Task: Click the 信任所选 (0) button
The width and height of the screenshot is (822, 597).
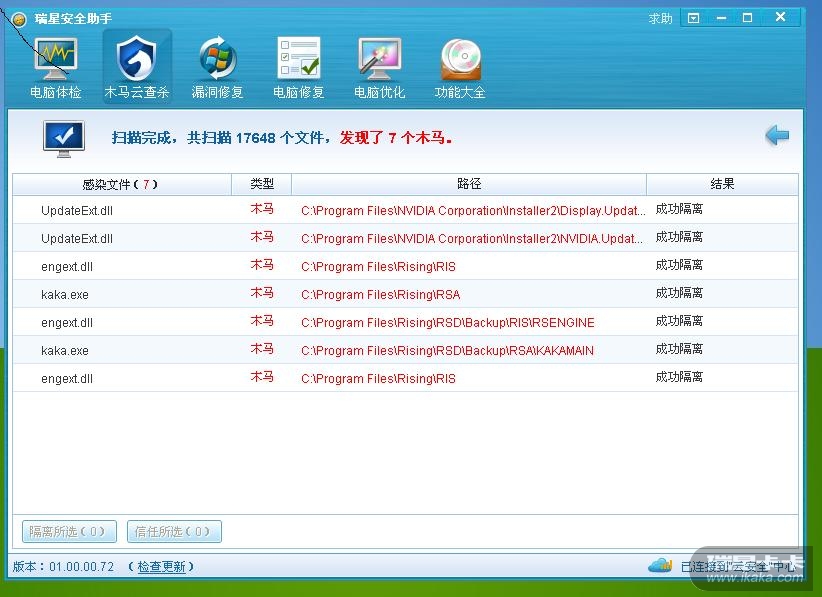Action: click(x=174, y=531)
